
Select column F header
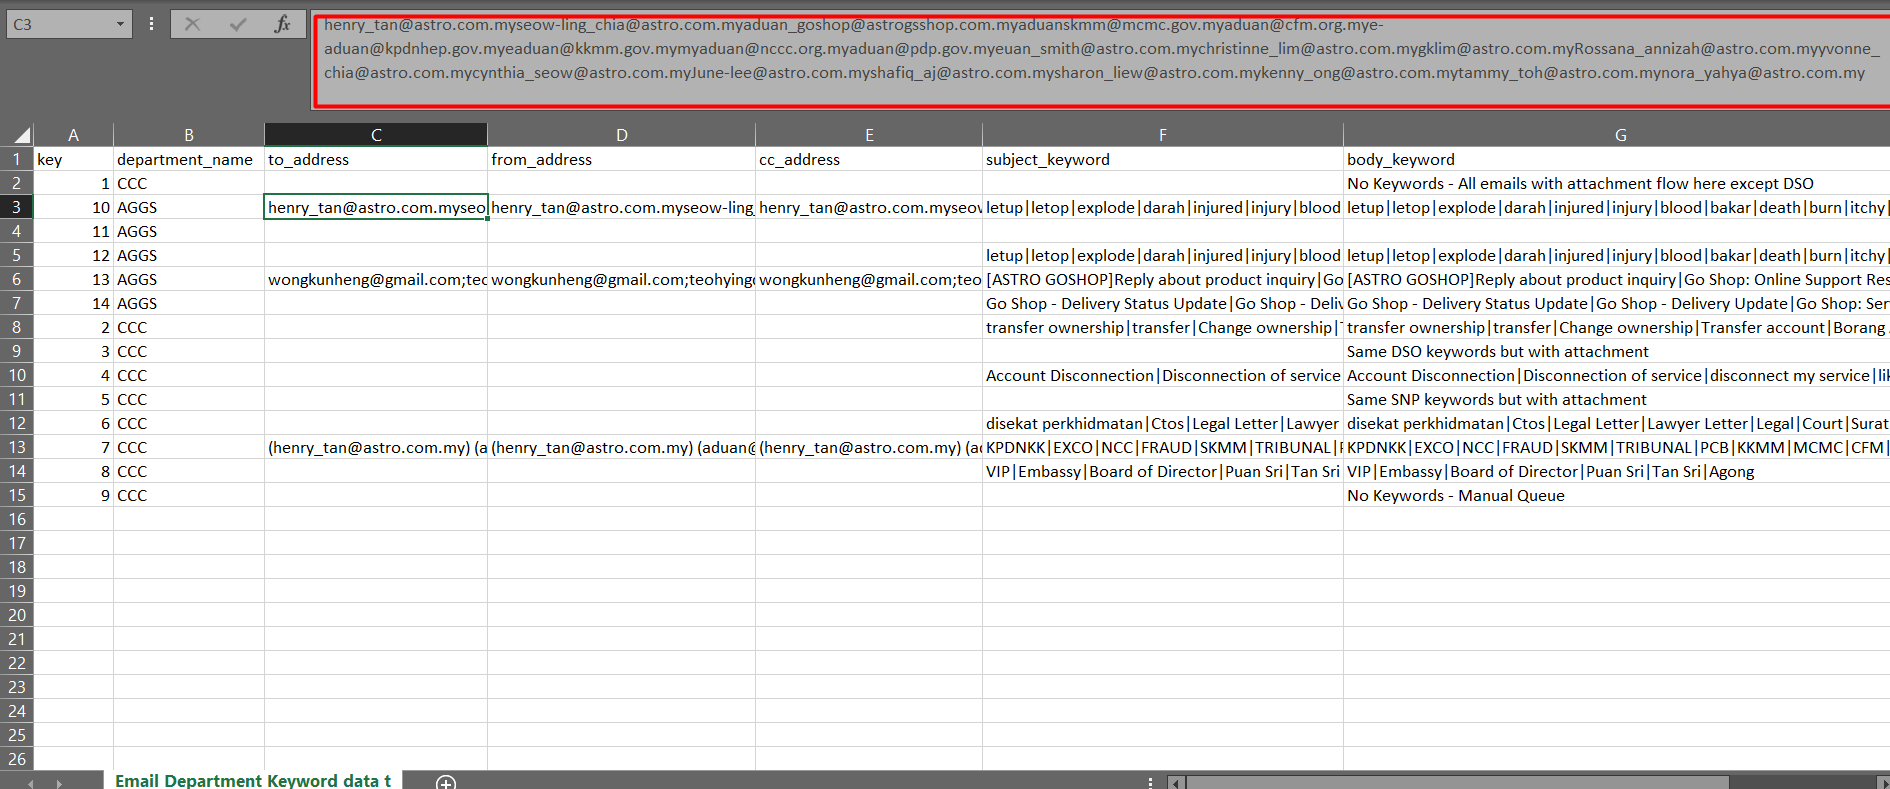click(x=1162, y=135)
